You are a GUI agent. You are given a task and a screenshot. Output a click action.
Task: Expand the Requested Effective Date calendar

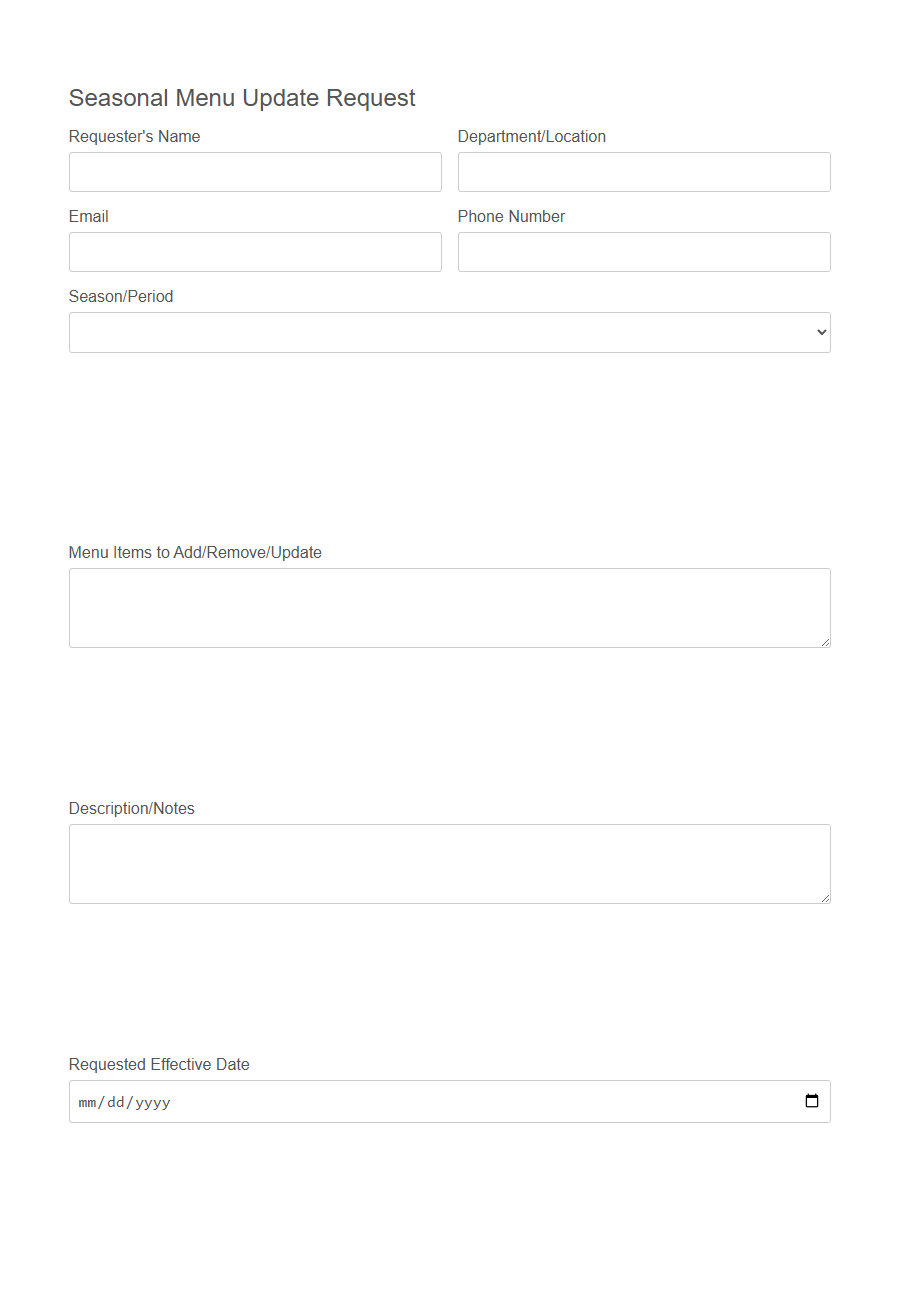811,1101
